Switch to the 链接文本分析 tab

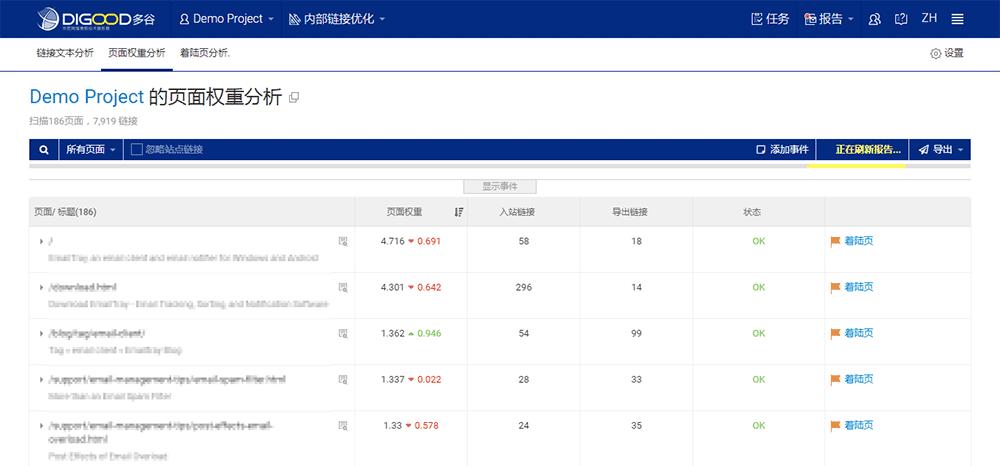point(65,53)
